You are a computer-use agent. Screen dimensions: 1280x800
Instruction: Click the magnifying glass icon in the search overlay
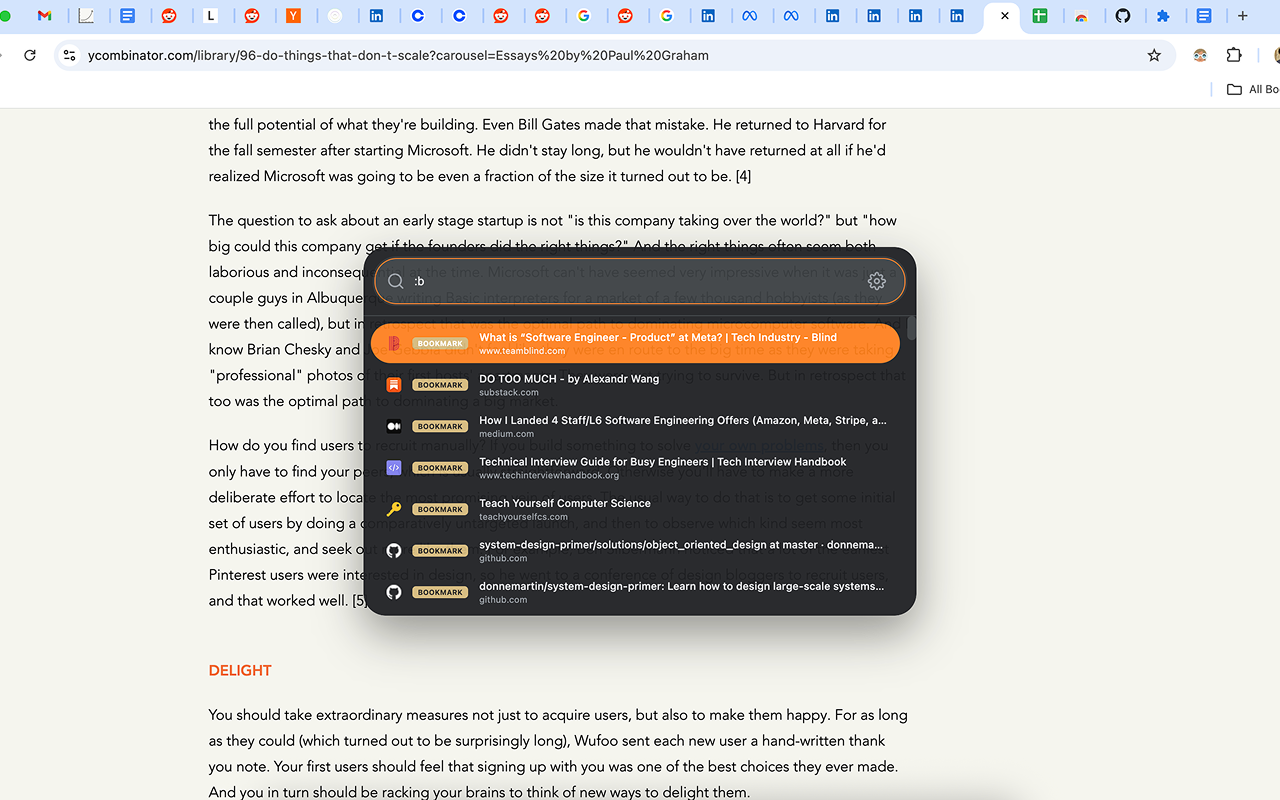click(x=395, y=281)
